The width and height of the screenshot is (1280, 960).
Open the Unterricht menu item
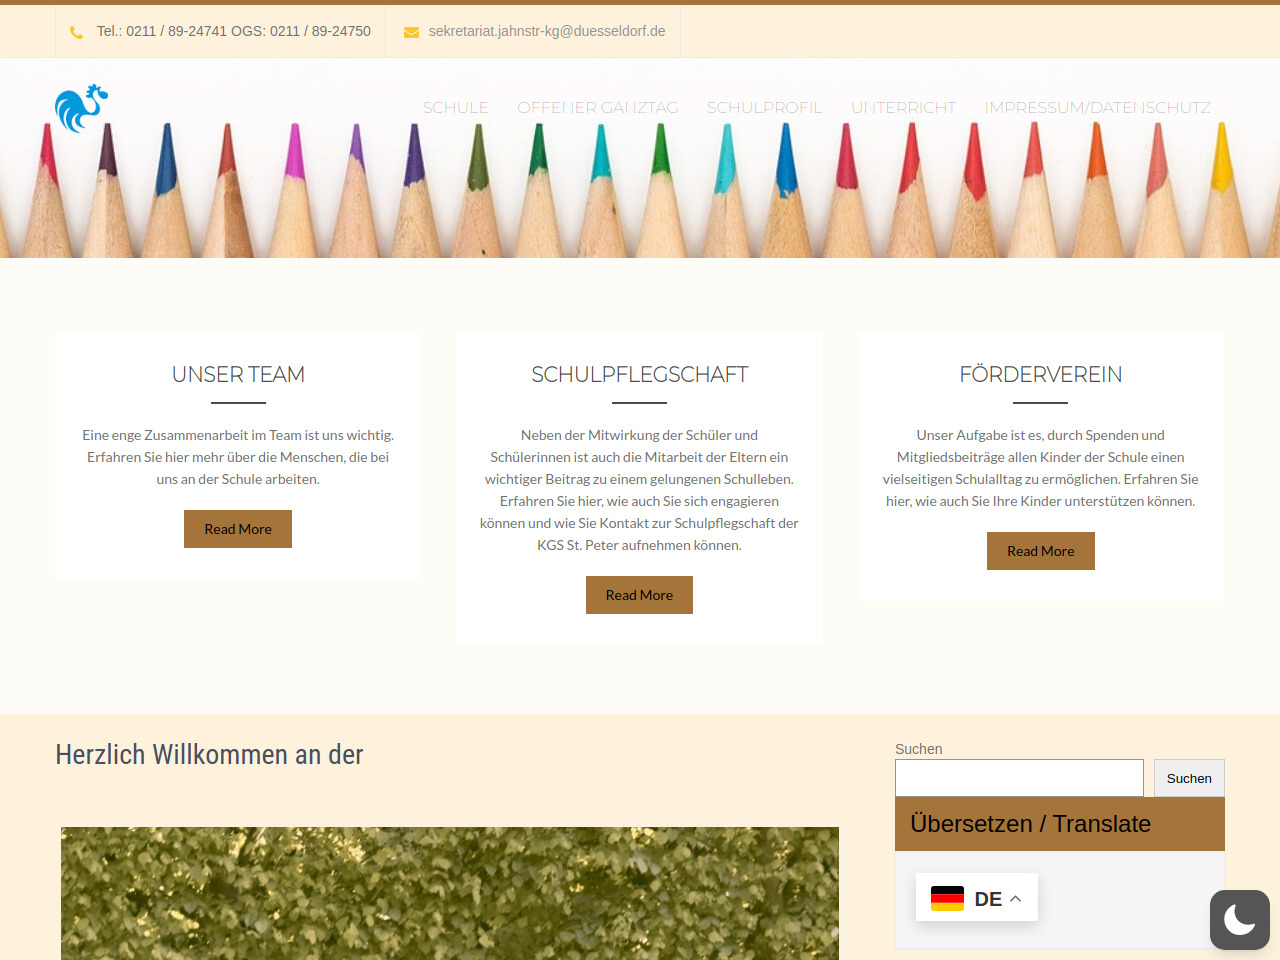coord(903,108)
